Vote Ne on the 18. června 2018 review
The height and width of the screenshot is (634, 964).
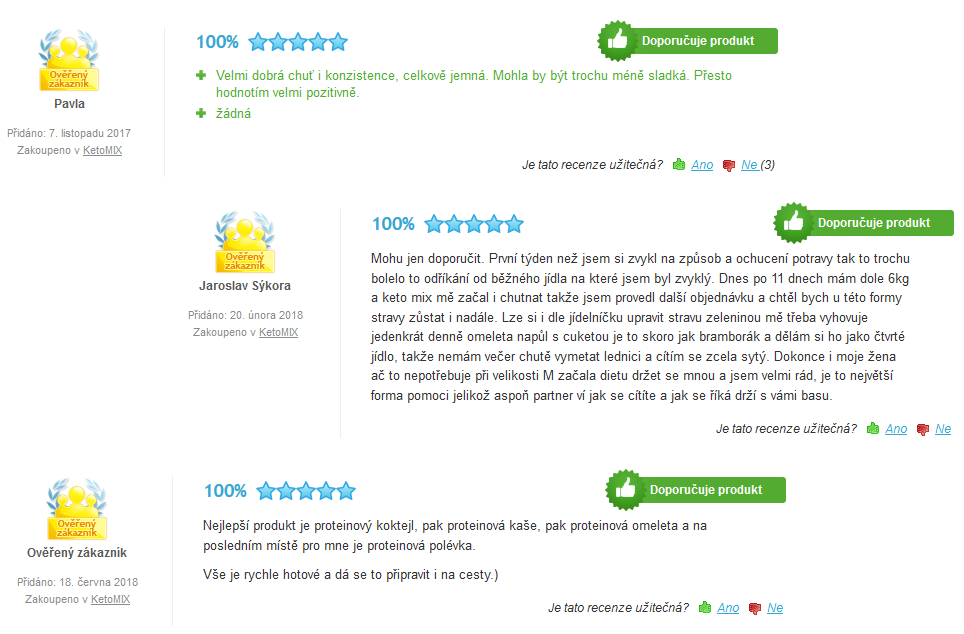pos(775,608)
